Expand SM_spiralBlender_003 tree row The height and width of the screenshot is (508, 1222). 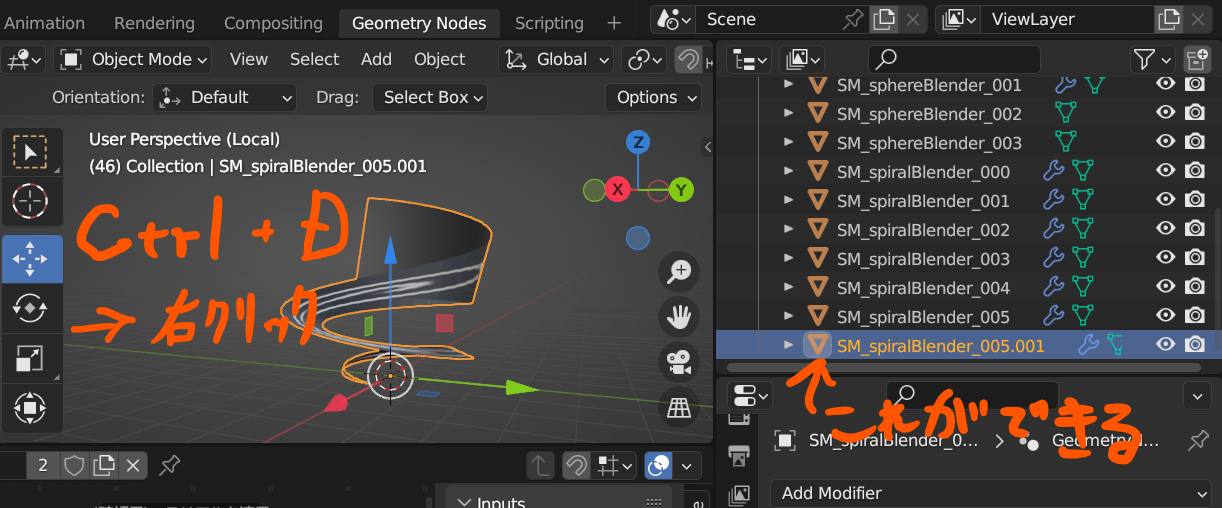point(789,259)
